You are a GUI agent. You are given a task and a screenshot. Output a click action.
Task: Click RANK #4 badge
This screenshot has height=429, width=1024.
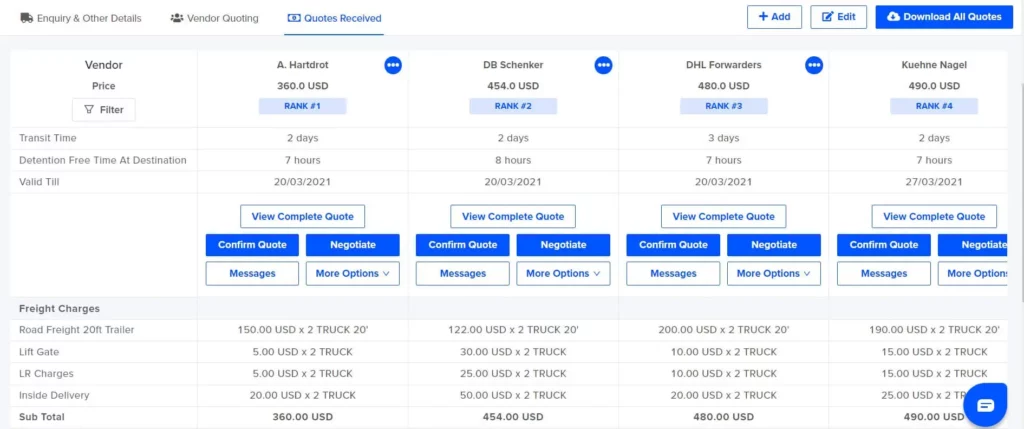pyautogui.click(x=934, y=106)
